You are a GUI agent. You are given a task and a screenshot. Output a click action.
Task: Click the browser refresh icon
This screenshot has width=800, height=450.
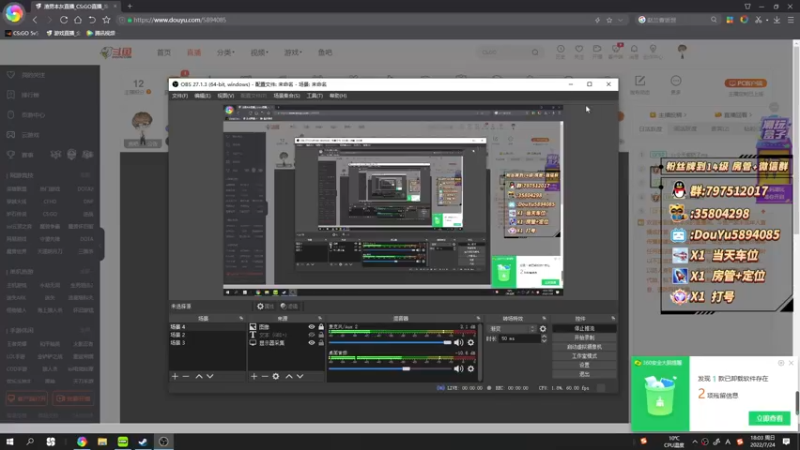click(64, 20)
